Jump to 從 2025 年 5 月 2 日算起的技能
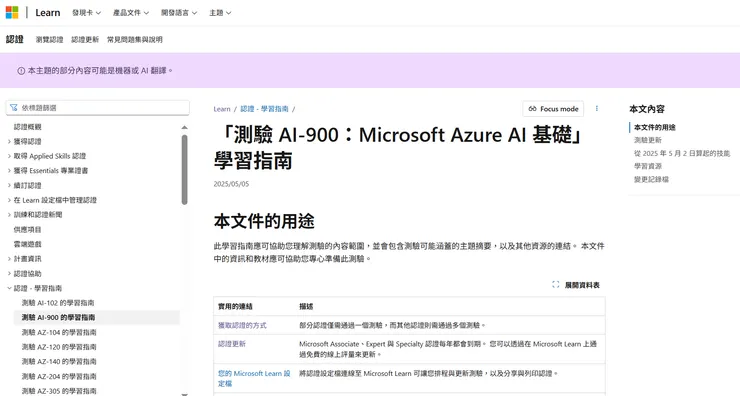 point(682,153)
